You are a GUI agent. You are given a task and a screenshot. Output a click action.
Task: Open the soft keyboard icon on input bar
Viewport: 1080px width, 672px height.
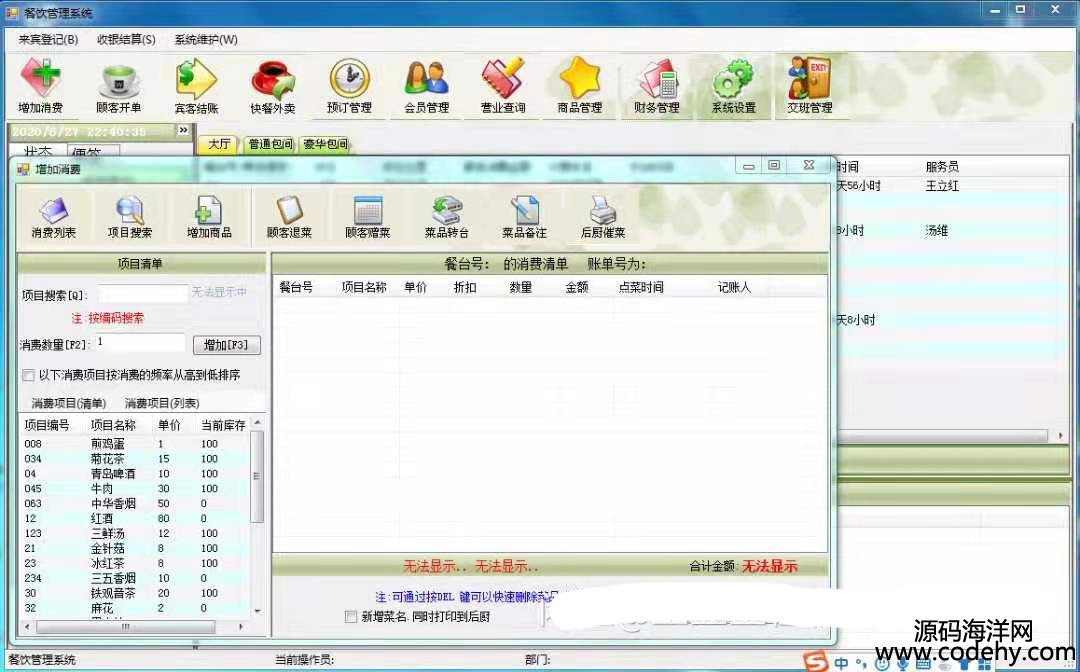coord(924,664)
